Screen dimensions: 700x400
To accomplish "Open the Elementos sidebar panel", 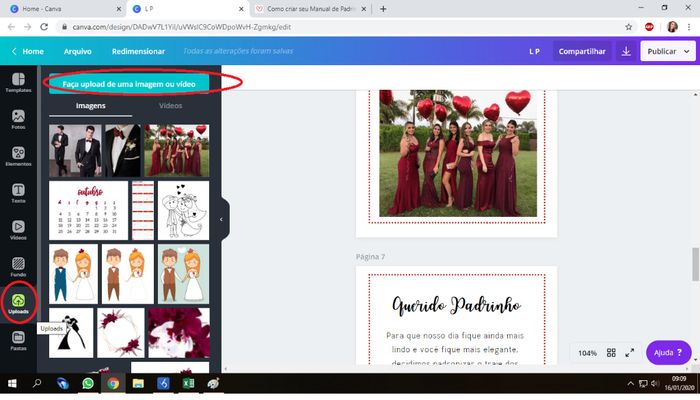I will (18, 156).
